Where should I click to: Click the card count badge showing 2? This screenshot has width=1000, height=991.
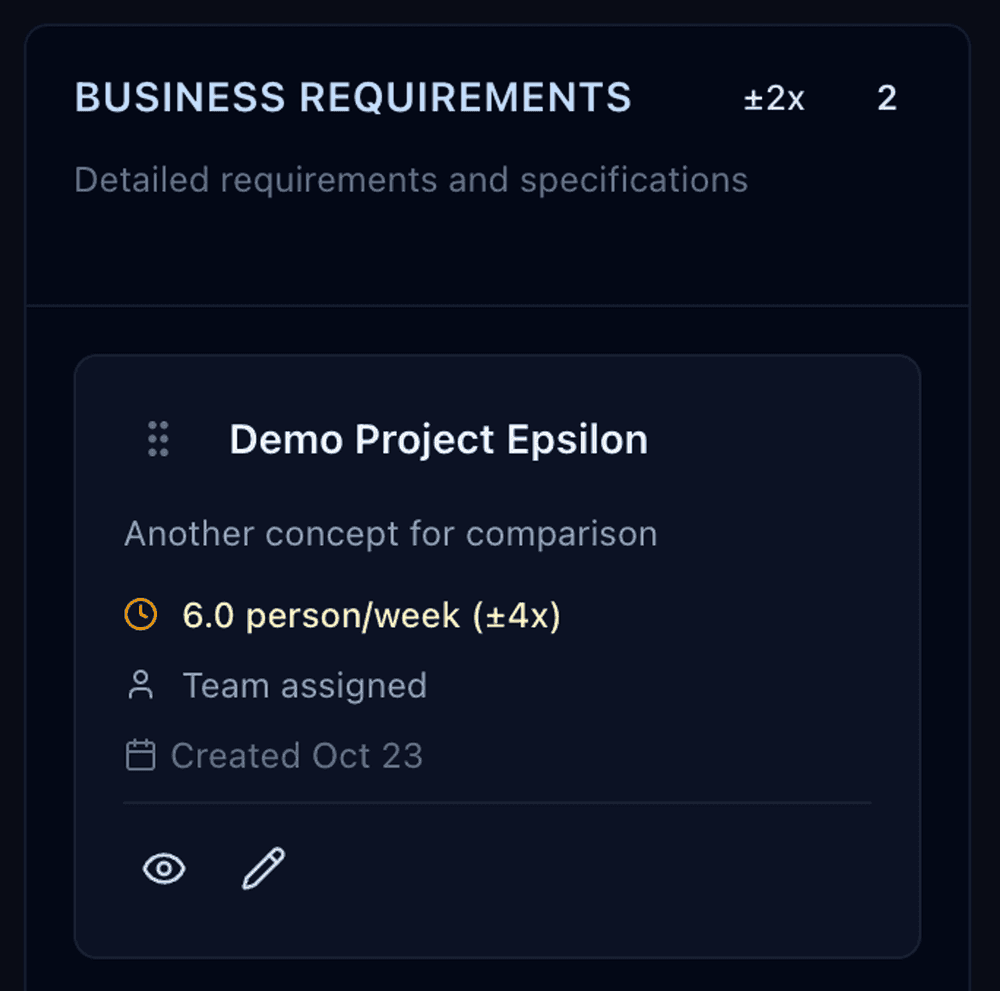(x=887, y=97)
